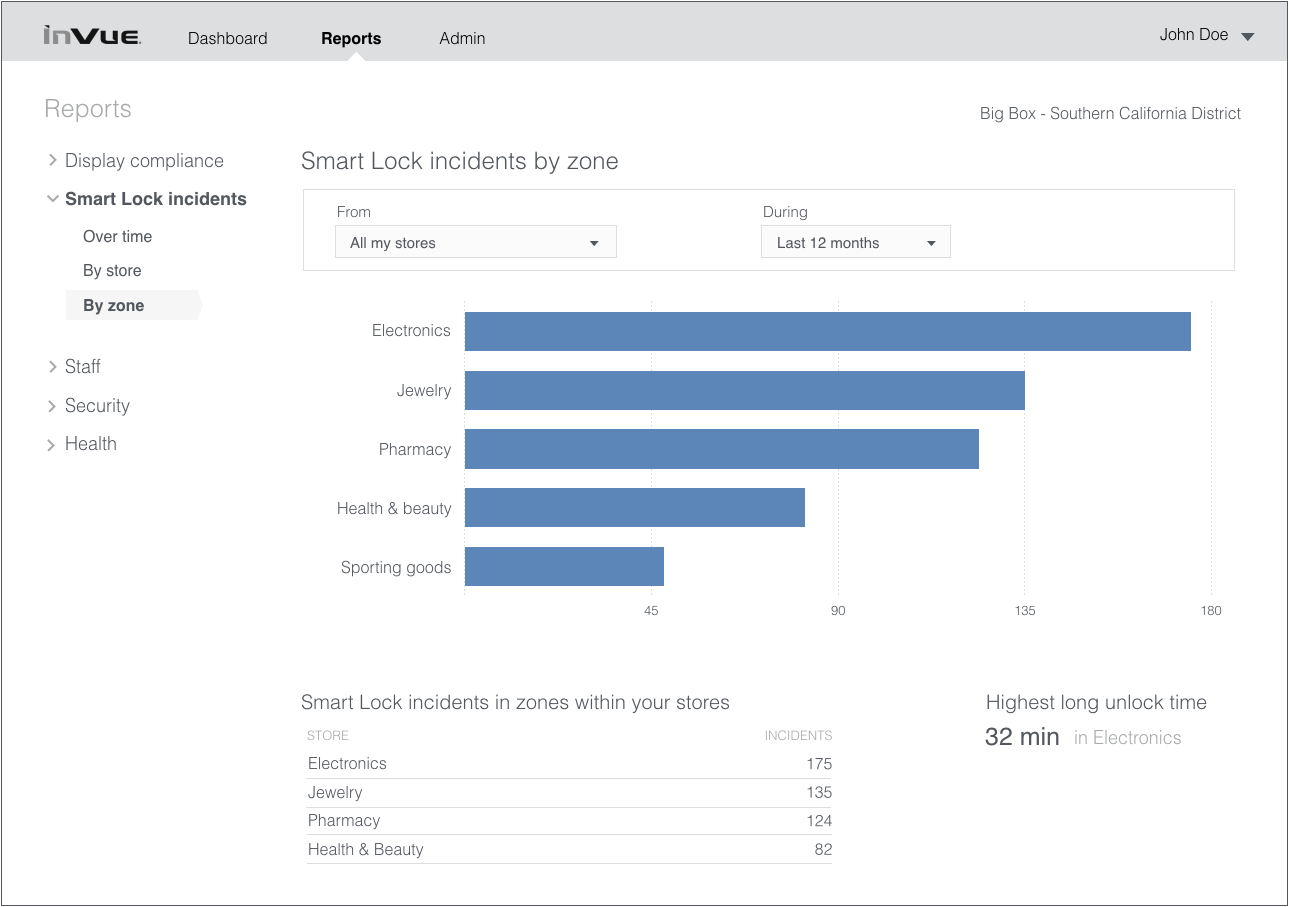Select the Electronics row in the table

[569, 764]
